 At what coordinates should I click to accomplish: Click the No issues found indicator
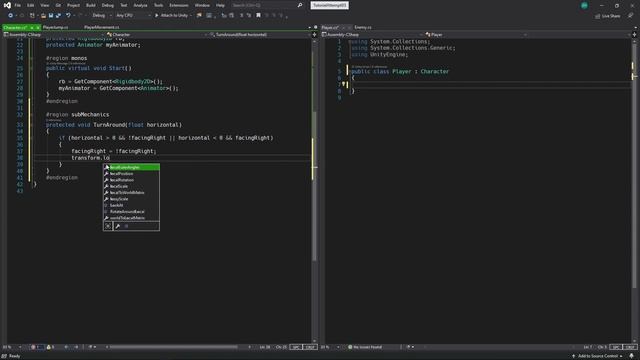tap(365, 347)
